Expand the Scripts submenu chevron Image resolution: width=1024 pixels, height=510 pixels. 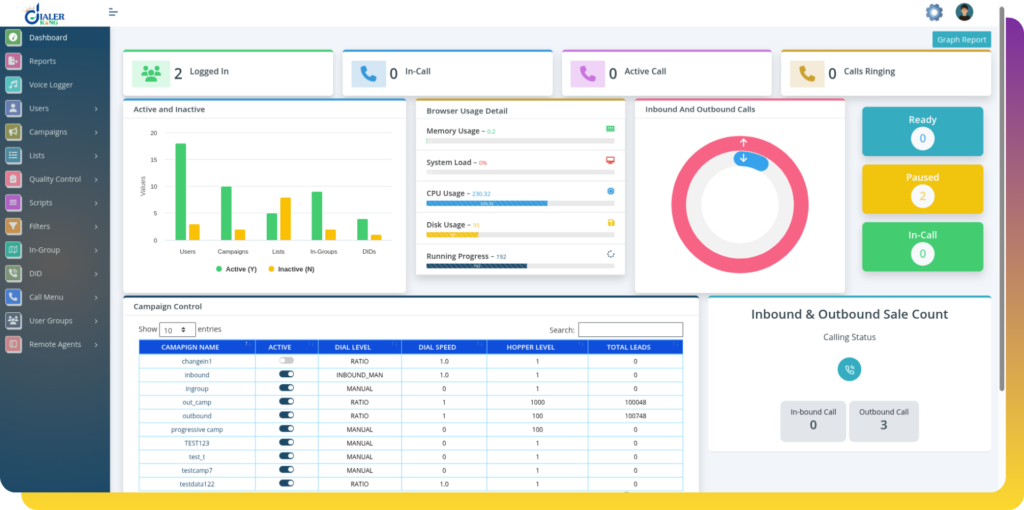coord(96,202)
